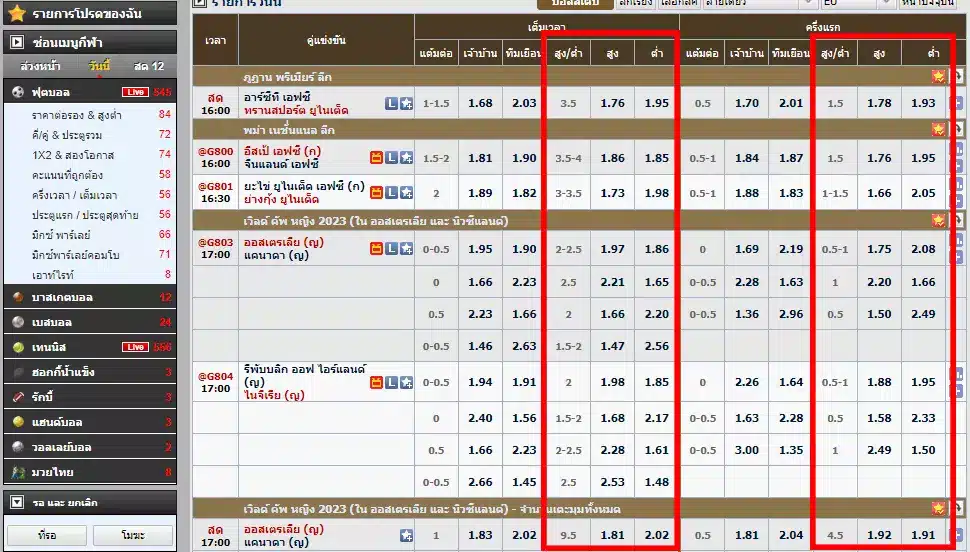
Task: Favorite the ออสเตรเลีย (ญ) corners match star
Action: click(x=406, y=535)
